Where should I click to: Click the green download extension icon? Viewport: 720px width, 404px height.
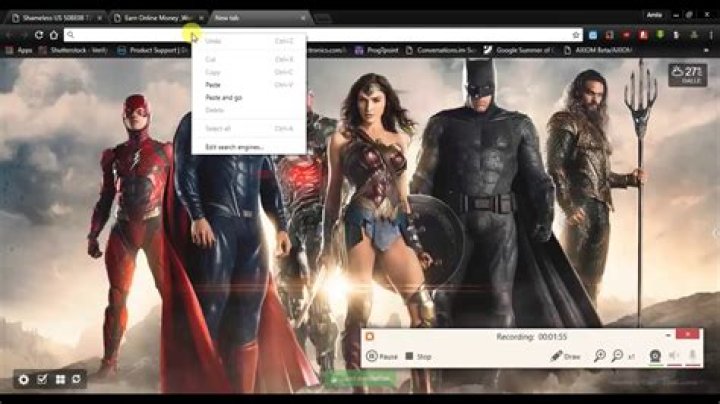tap(660, 35)
